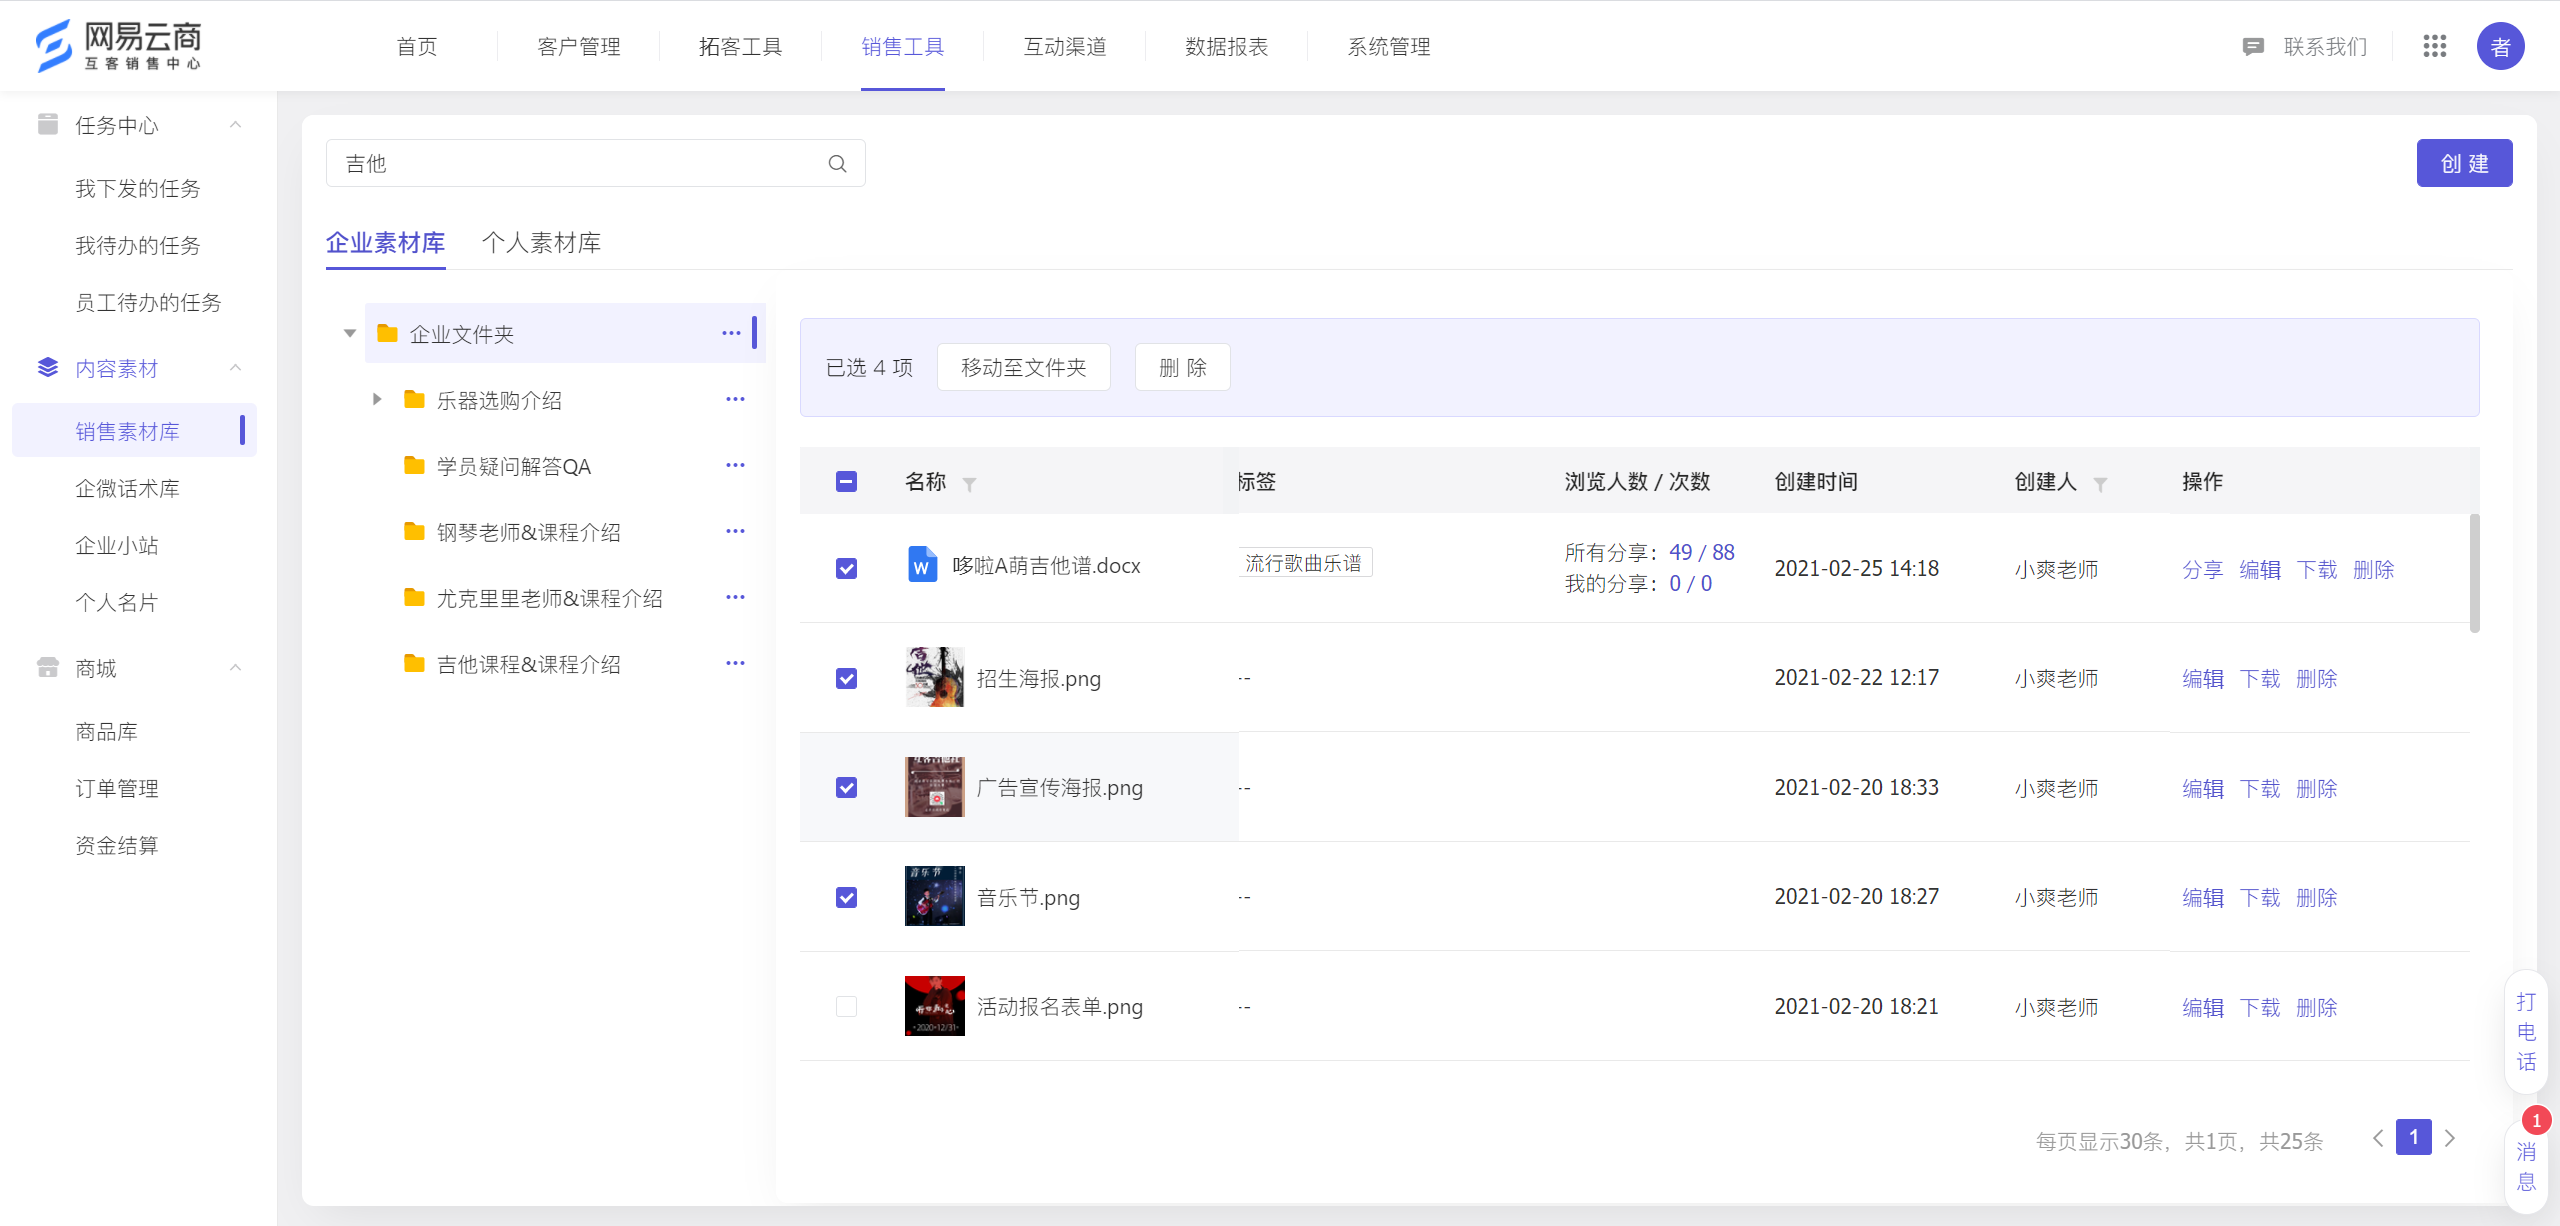Check the 活动报名表单.png checkbox

pyautogui.click(x=846, y=1006)
